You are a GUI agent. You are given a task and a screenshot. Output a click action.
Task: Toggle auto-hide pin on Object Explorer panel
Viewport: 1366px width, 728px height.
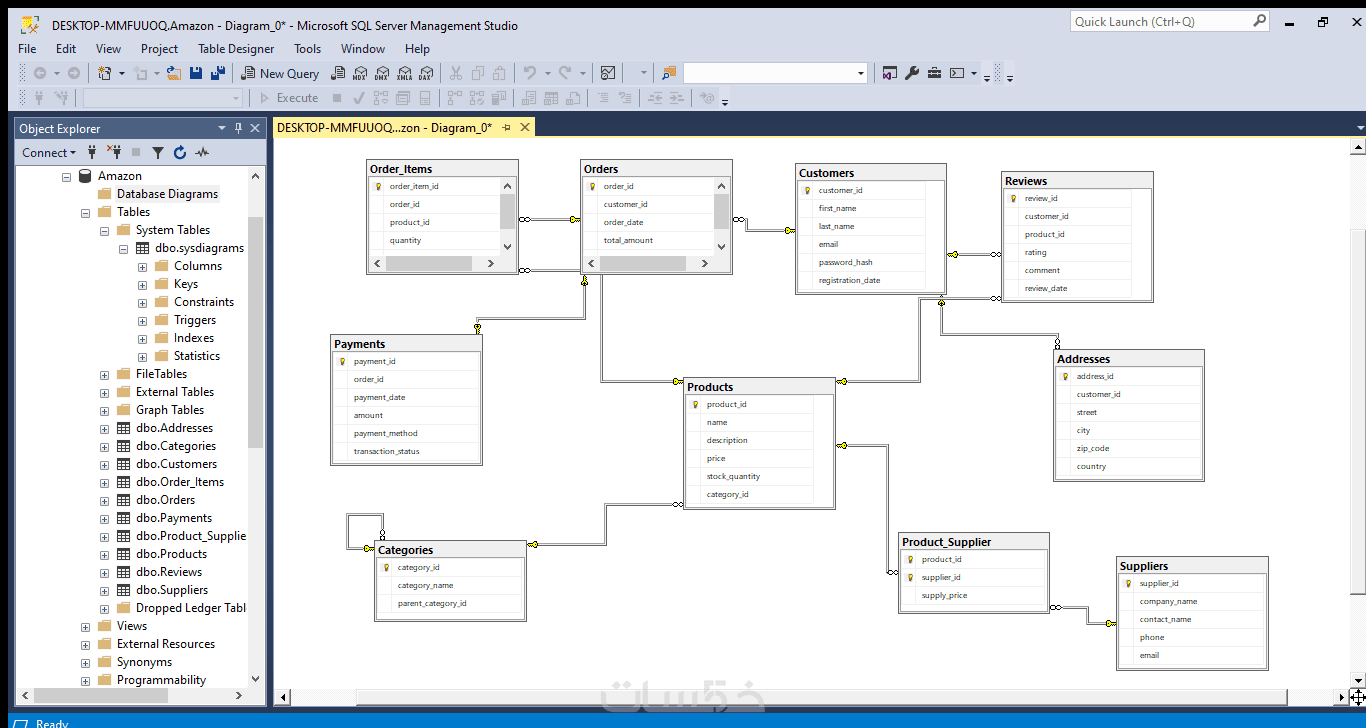click(238, 128)
